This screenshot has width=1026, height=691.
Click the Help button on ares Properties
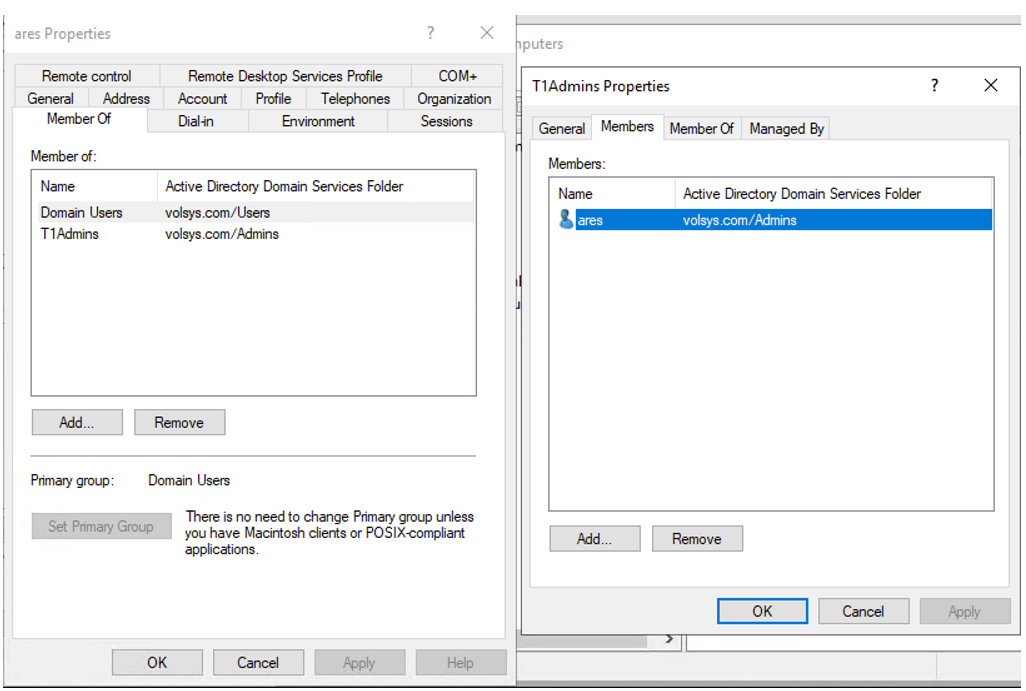point(460,662)
